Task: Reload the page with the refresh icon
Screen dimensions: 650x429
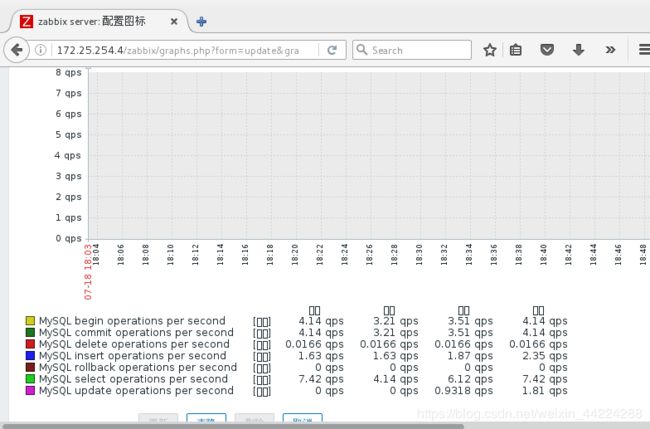Action: coord(332,50)
